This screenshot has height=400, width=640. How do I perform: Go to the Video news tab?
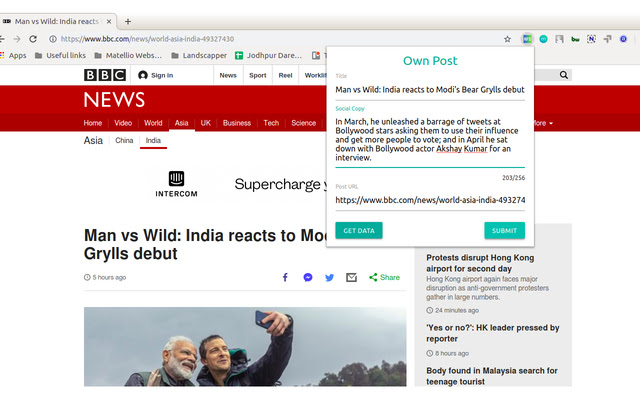123,123
